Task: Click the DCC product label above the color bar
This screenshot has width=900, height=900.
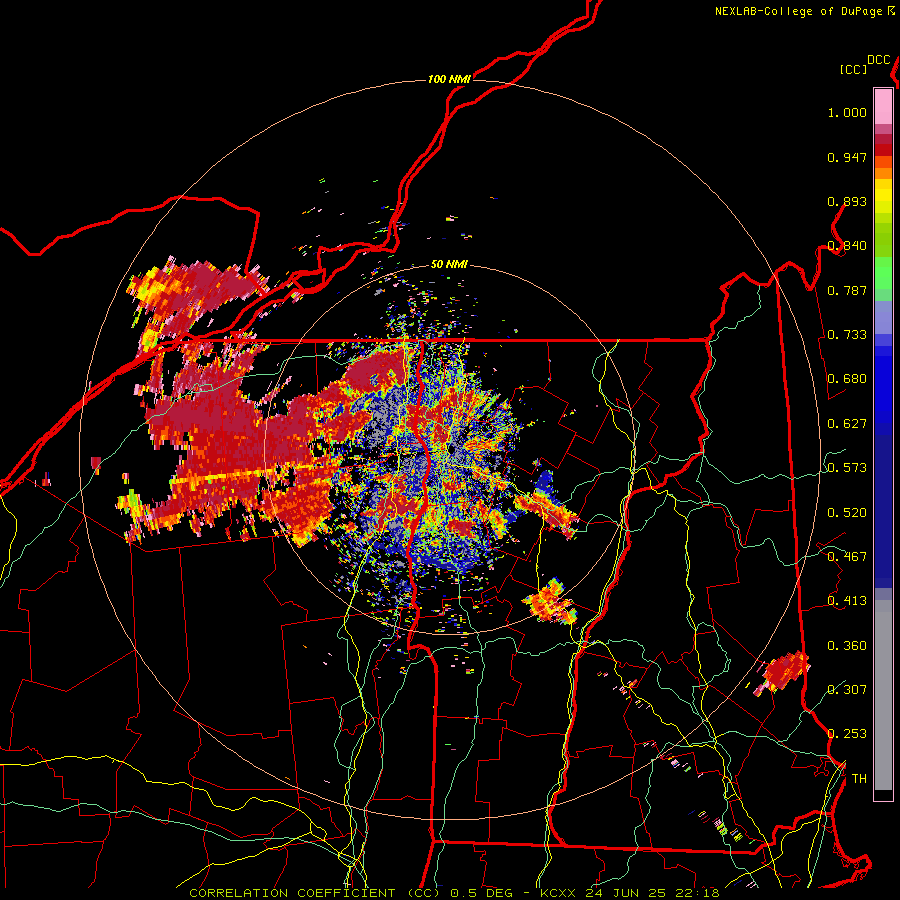Action: point(879,60)
